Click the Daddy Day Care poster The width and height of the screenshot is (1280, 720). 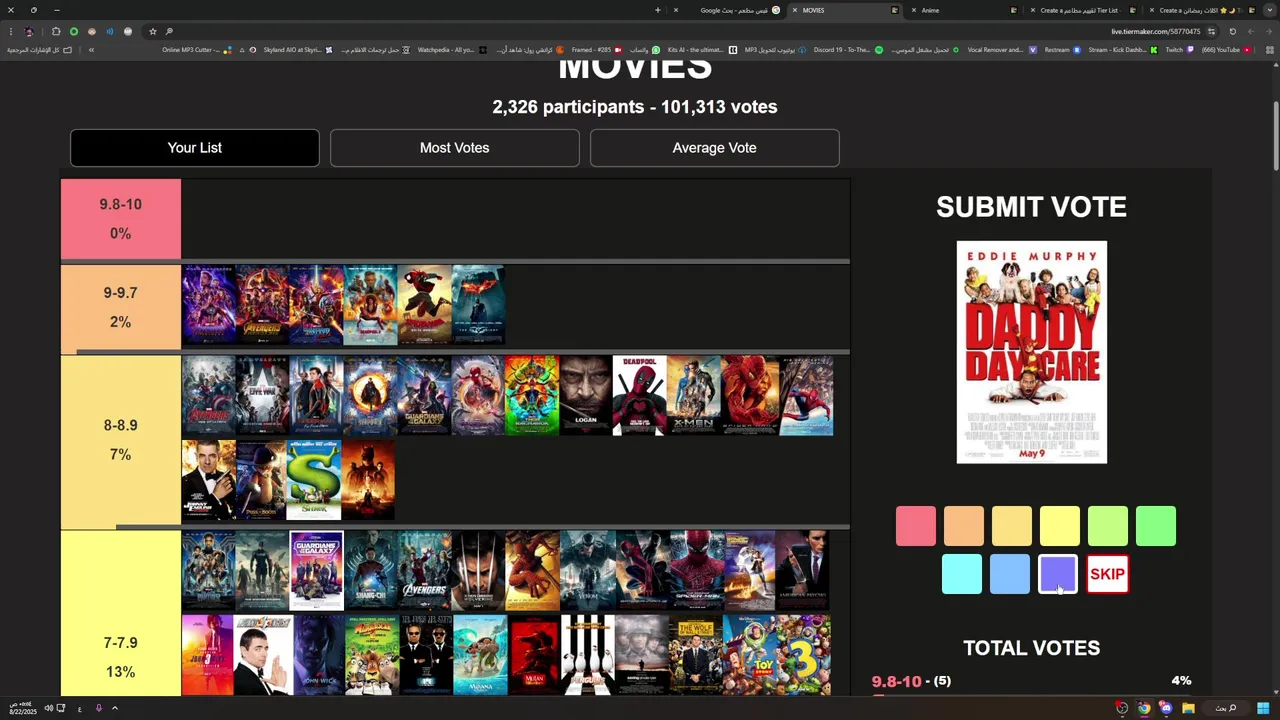(1032, 352)
